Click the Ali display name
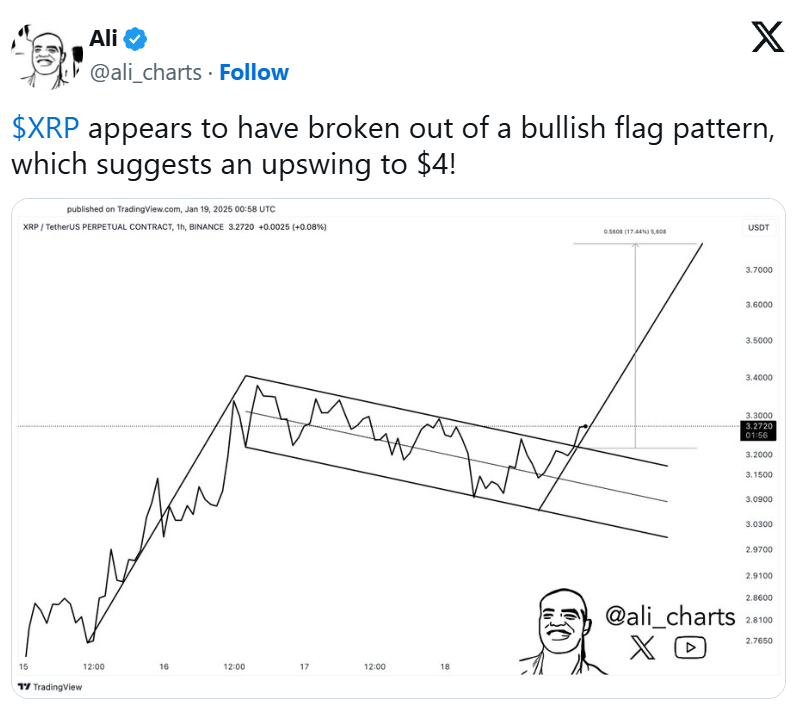797x712 pixels. (104, 38)
